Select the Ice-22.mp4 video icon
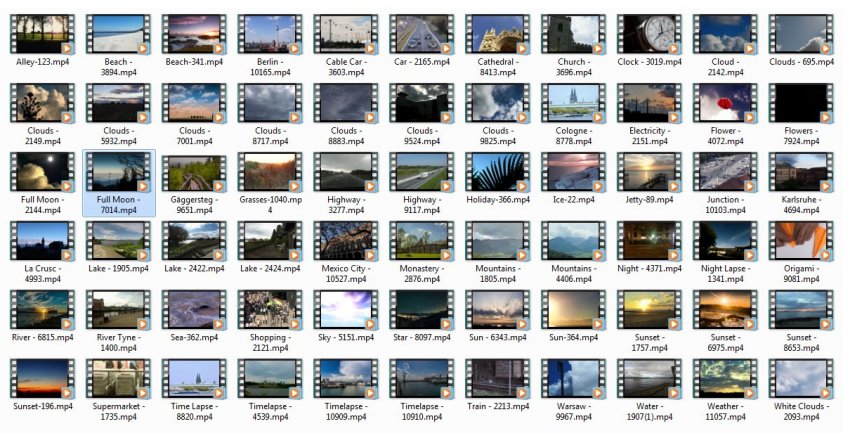 point(574,172)
